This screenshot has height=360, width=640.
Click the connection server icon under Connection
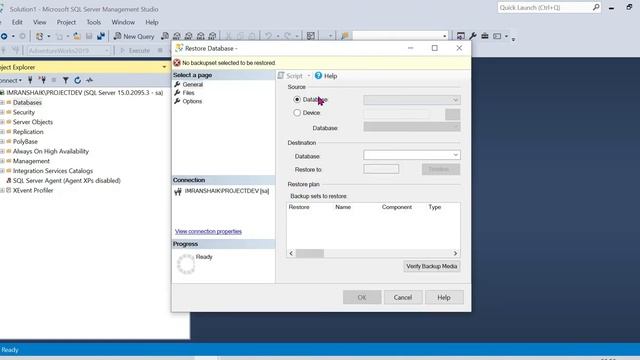click(x=178, y=191)
